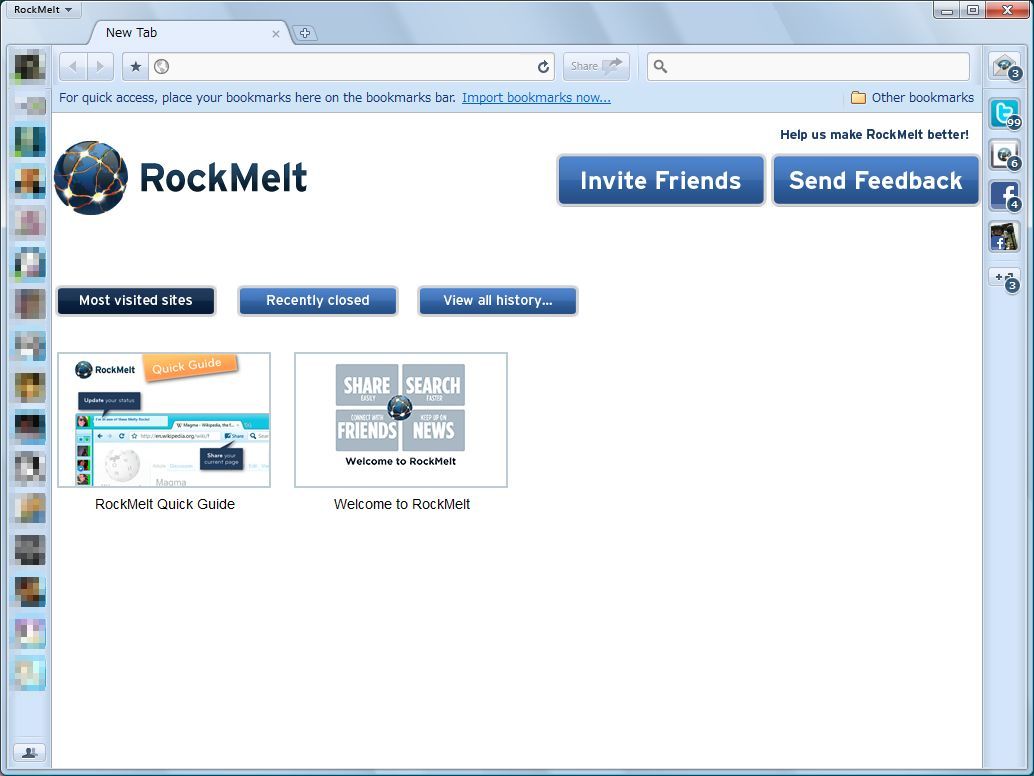Open the envelope notifications icon with badge 3
1034x776 pixels.
coord(1004,67)
